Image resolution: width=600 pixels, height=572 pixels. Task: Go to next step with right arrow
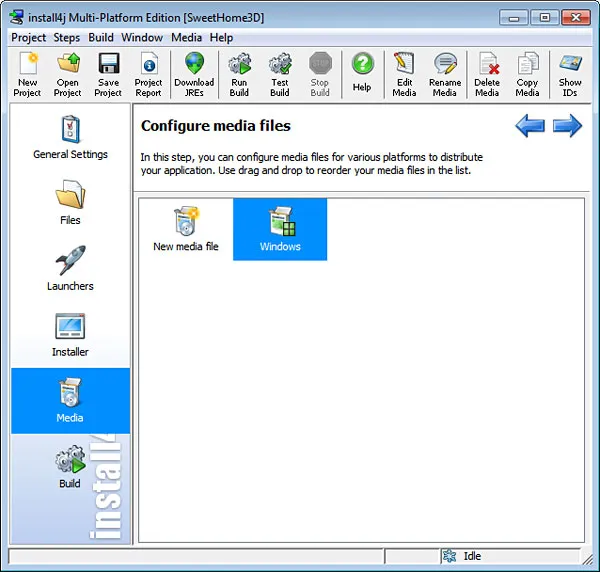pos(567,125)
